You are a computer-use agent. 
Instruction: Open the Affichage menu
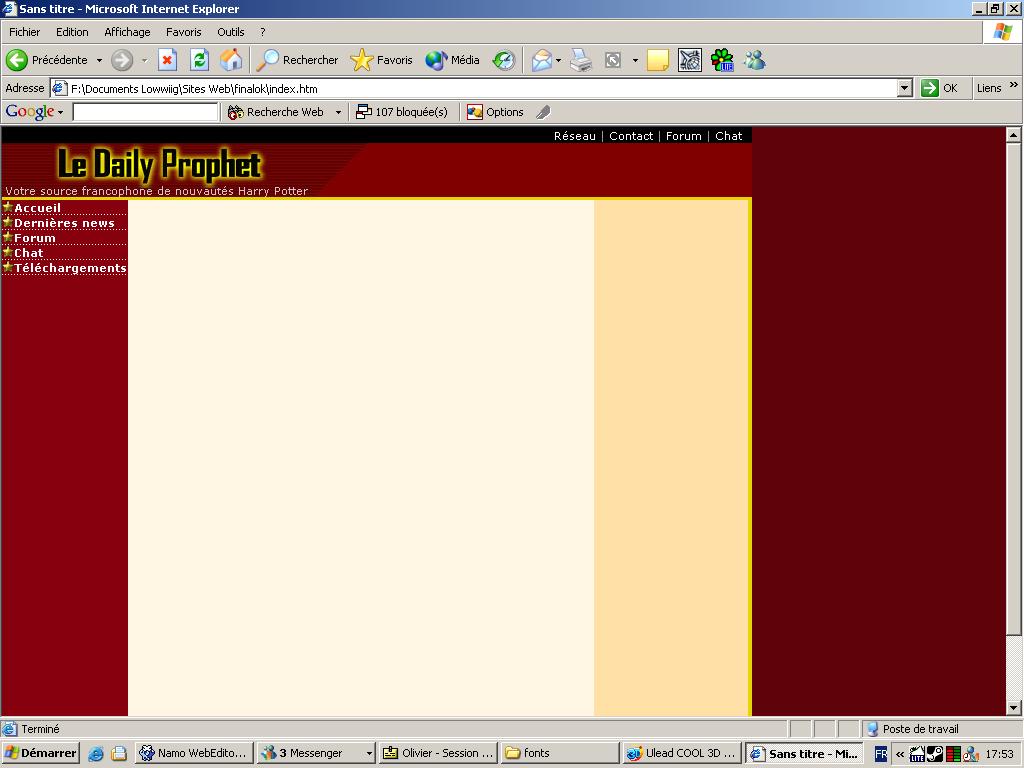tap(127, 32)
